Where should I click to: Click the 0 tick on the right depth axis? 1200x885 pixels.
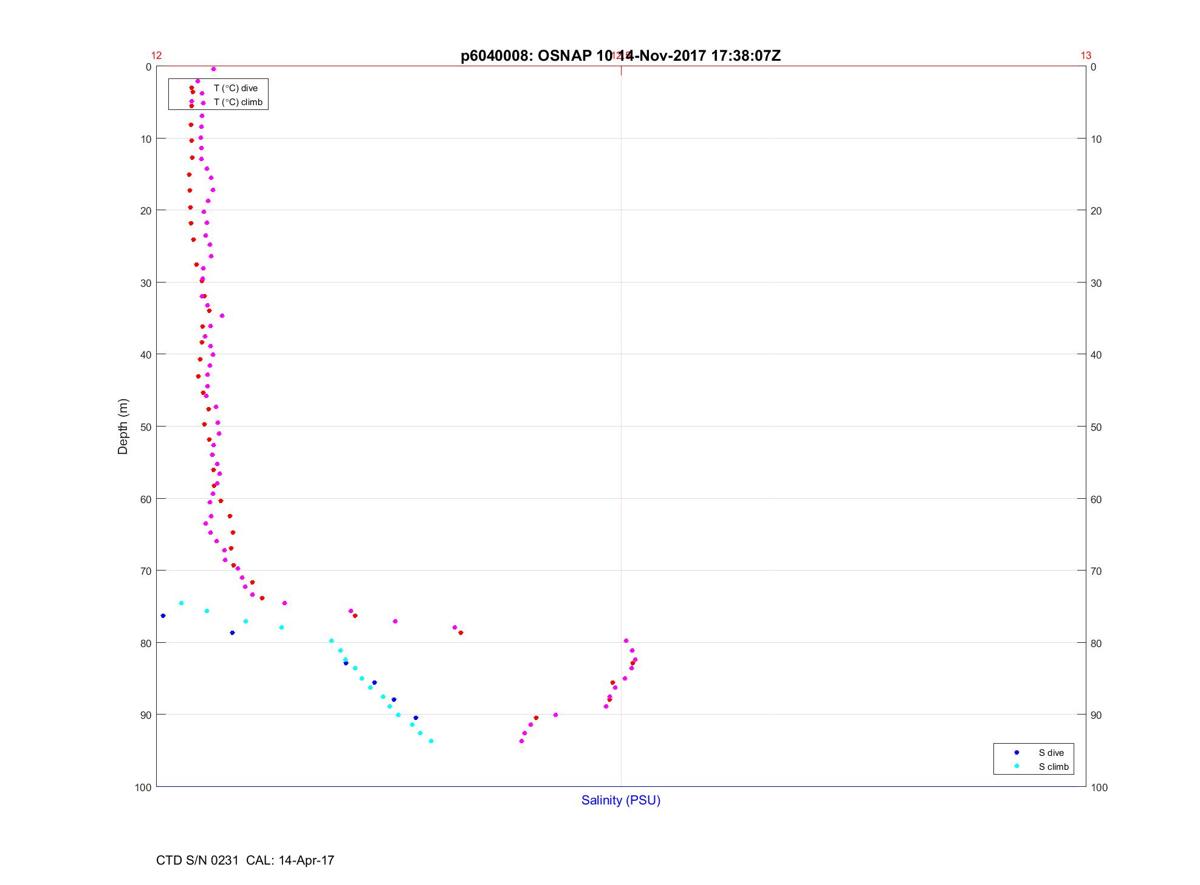1094,67
